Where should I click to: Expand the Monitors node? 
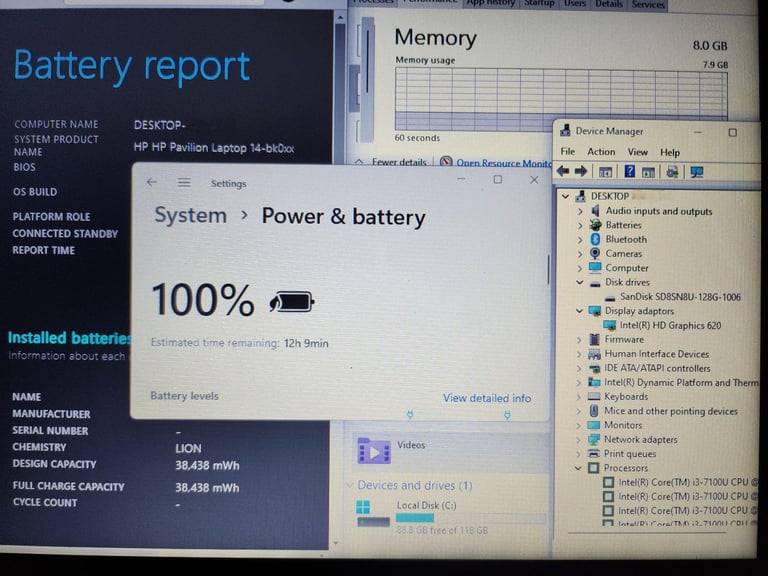pyautogui.click(x=579, y=425)
